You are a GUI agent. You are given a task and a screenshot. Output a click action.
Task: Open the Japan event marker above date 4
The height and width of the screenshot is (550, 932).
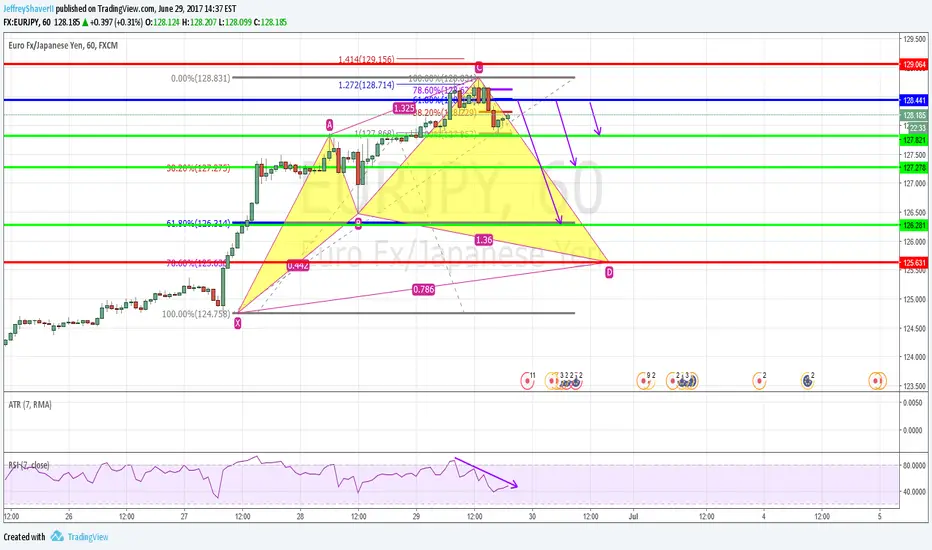pyautogui.click(x=759, y=381)
